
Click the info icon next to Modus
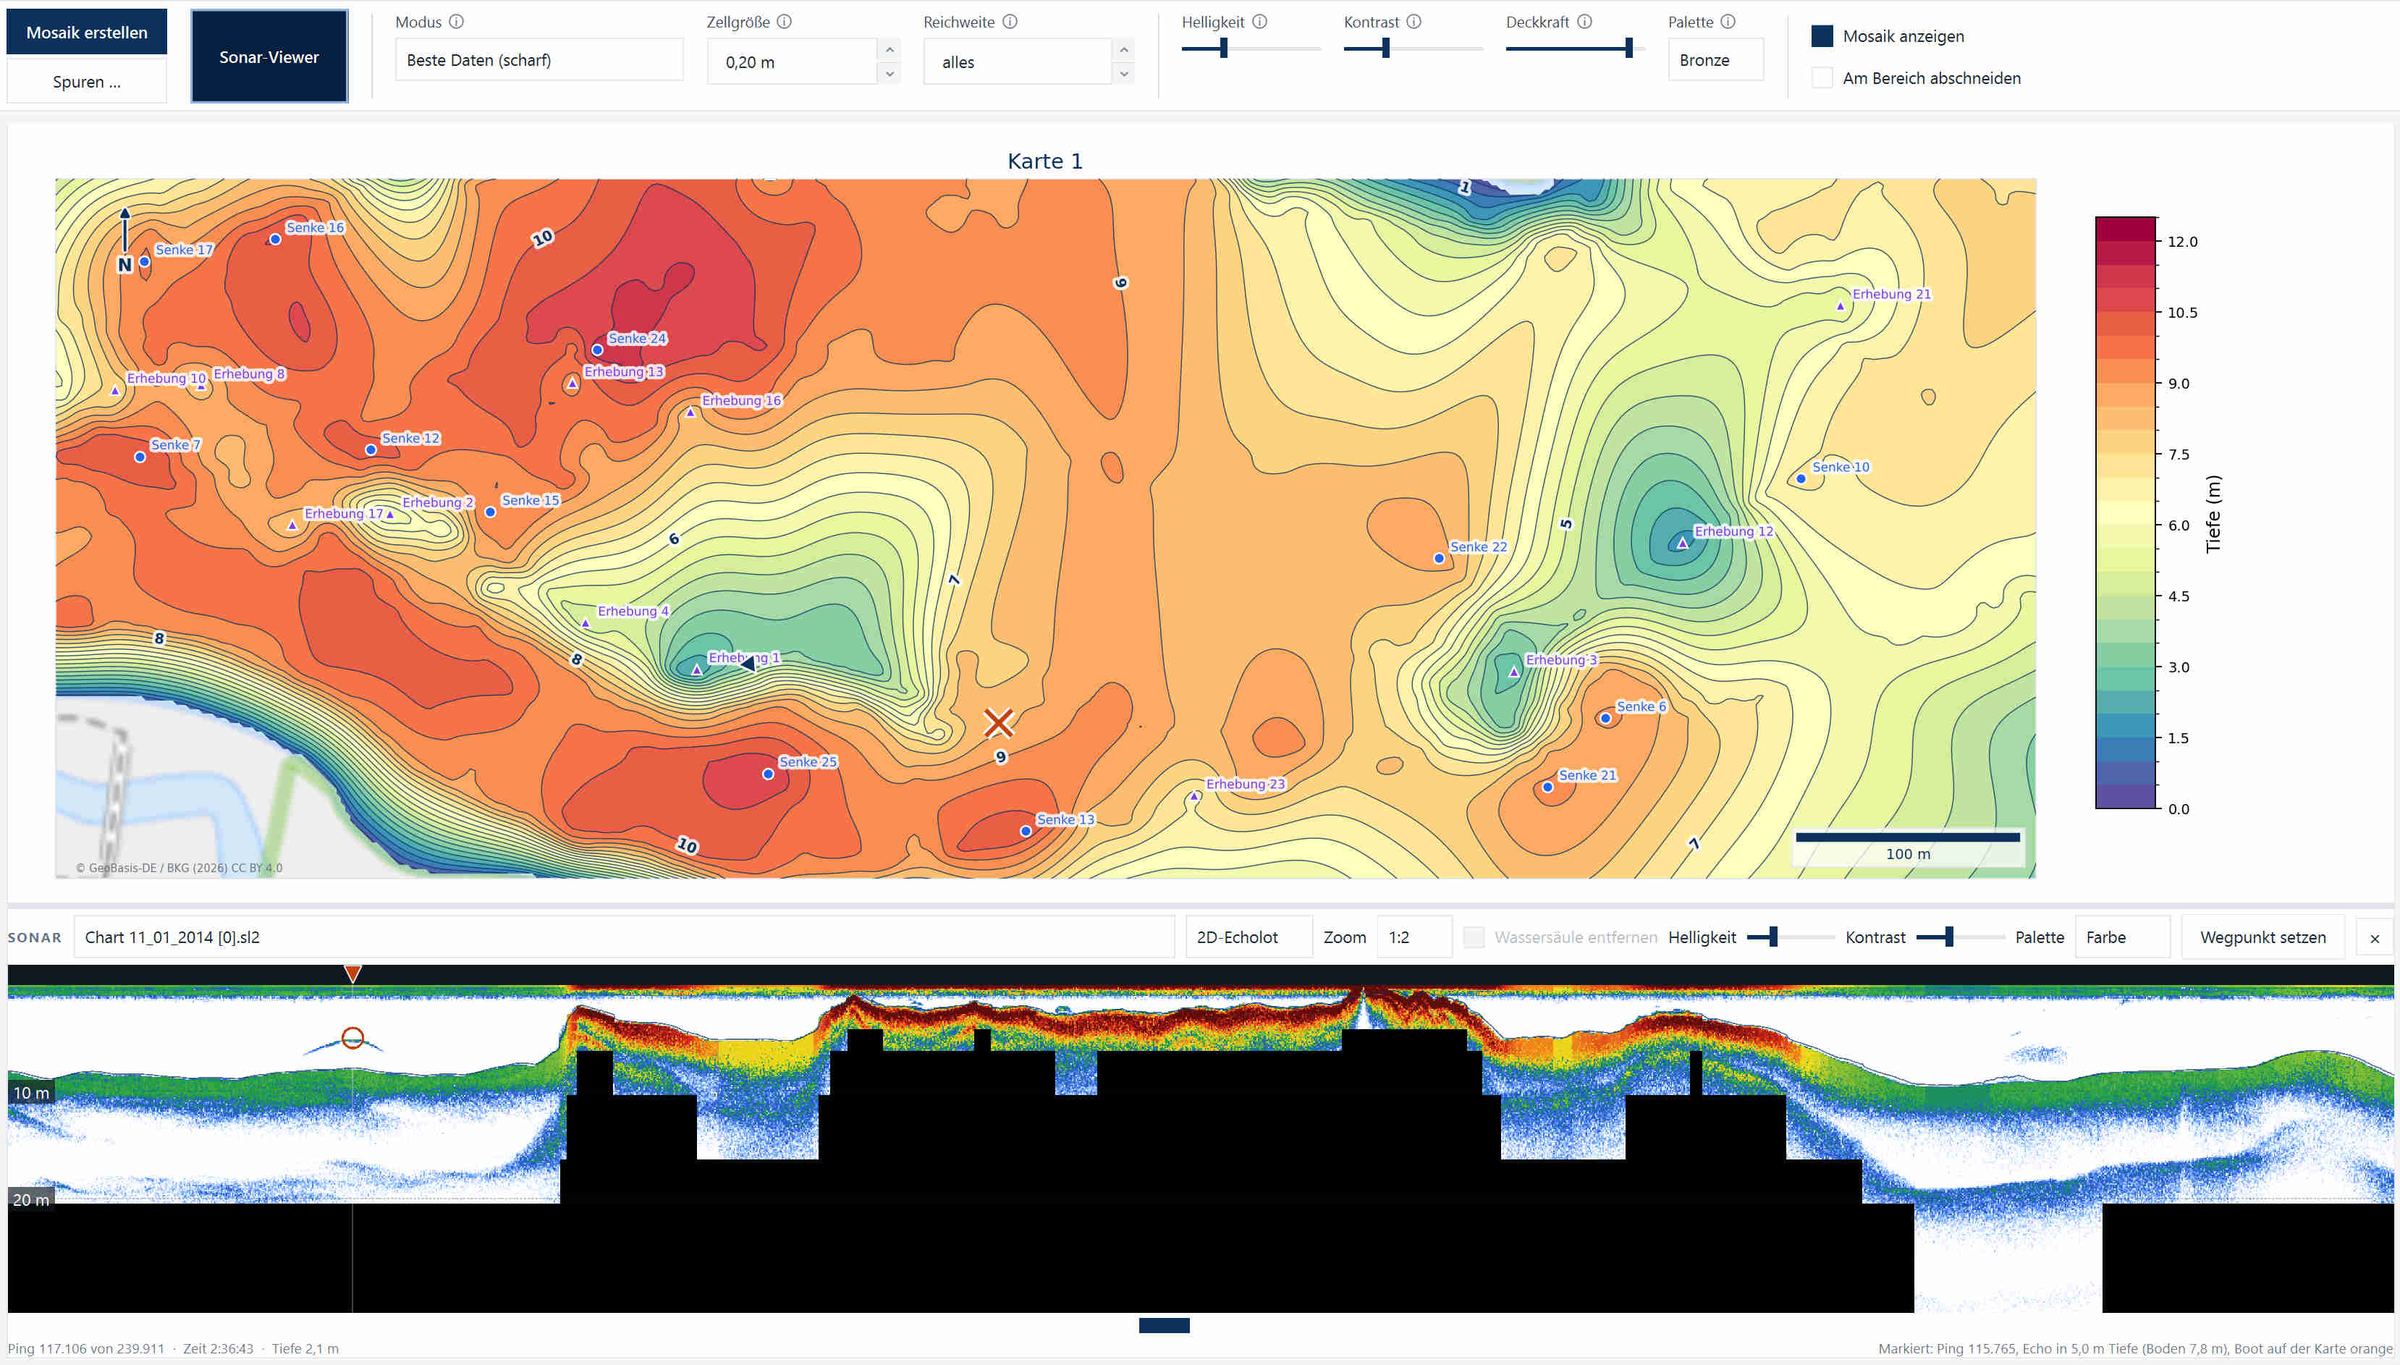coord(456,21)
